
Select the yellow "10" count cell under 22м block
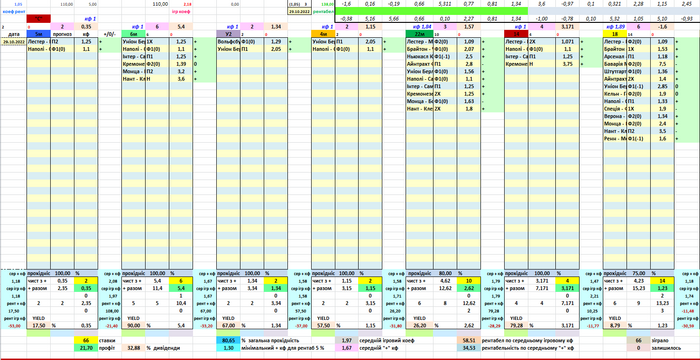point(469,281)
